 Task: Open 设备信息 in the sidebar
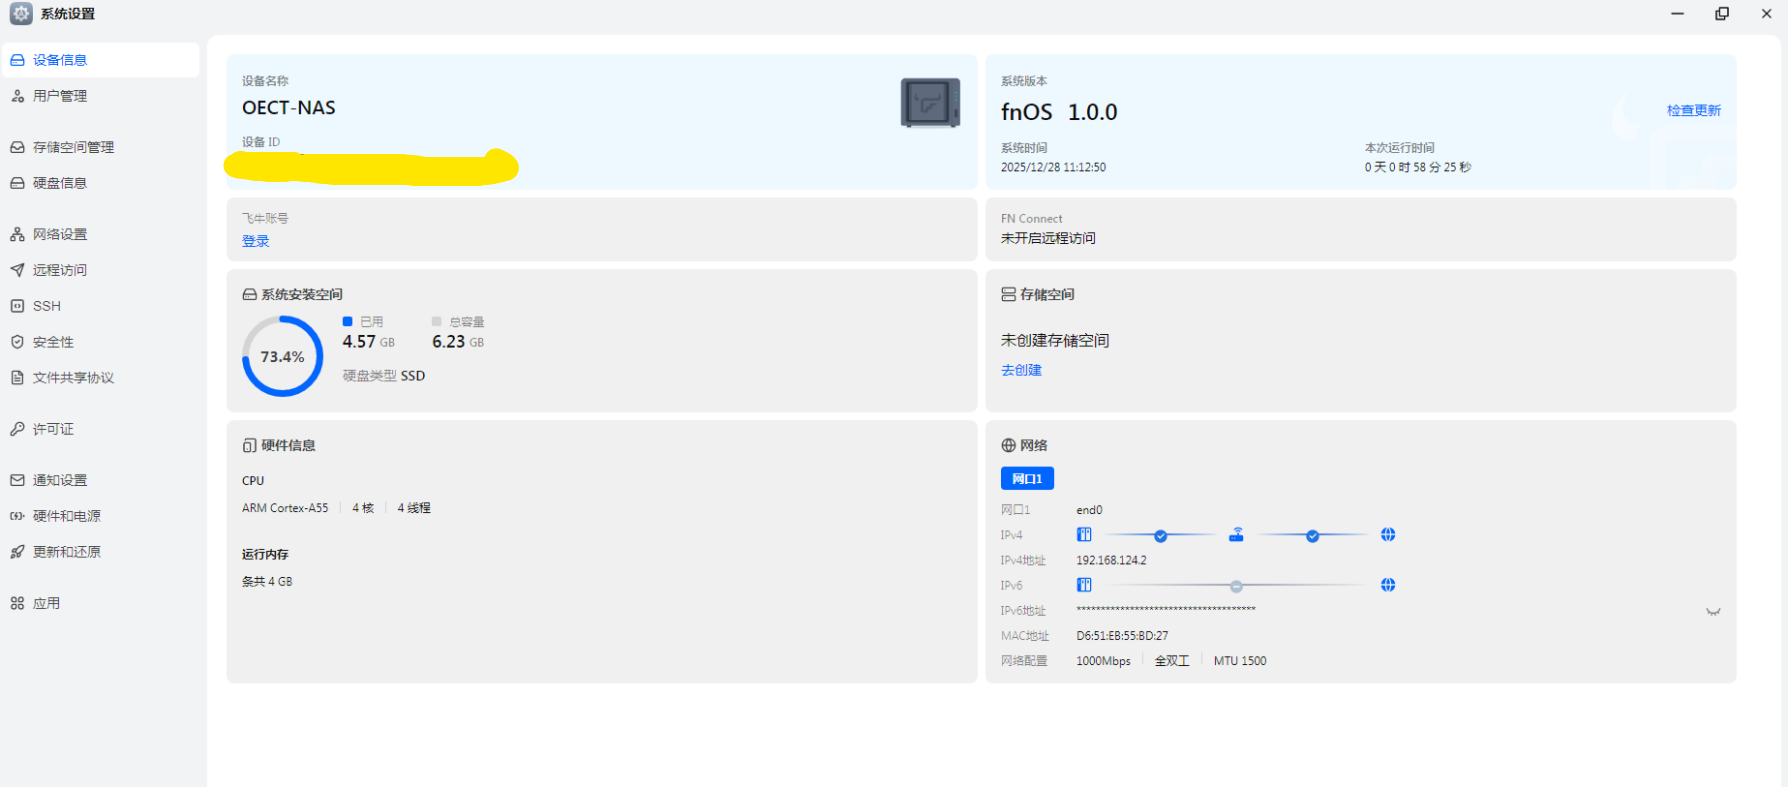[100, 60]
